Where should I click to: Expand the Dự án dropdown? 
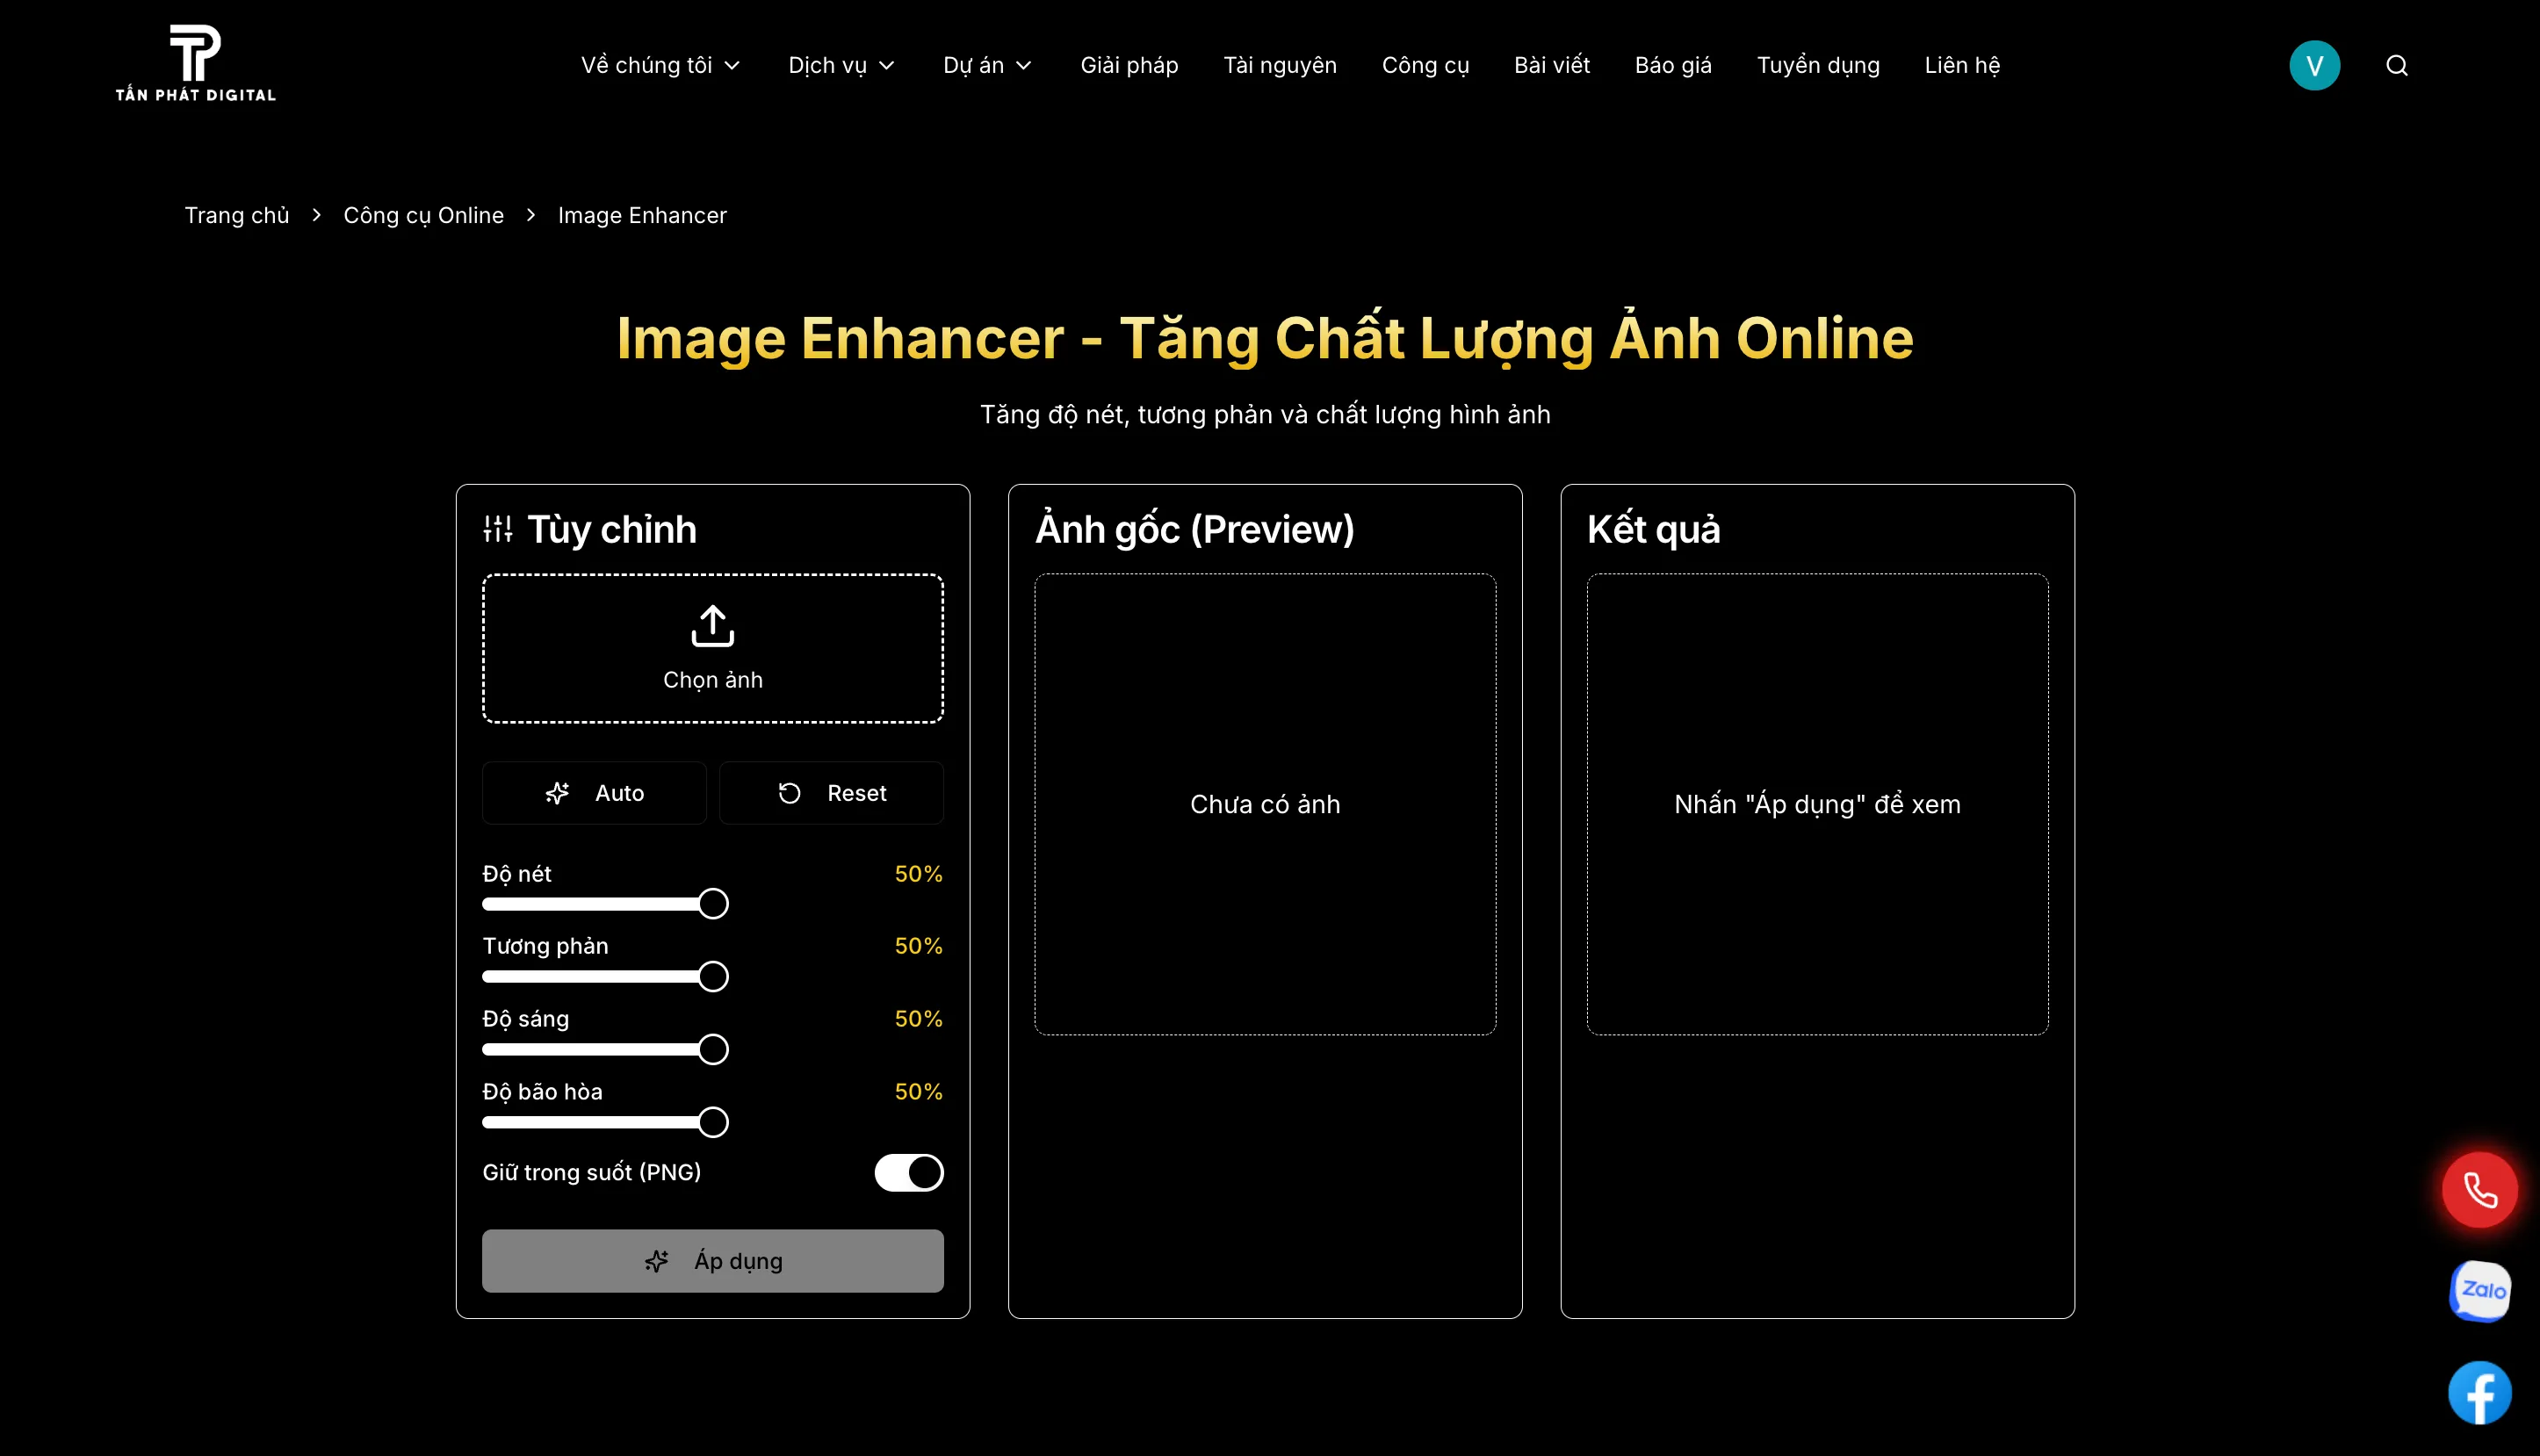[986, 65]
